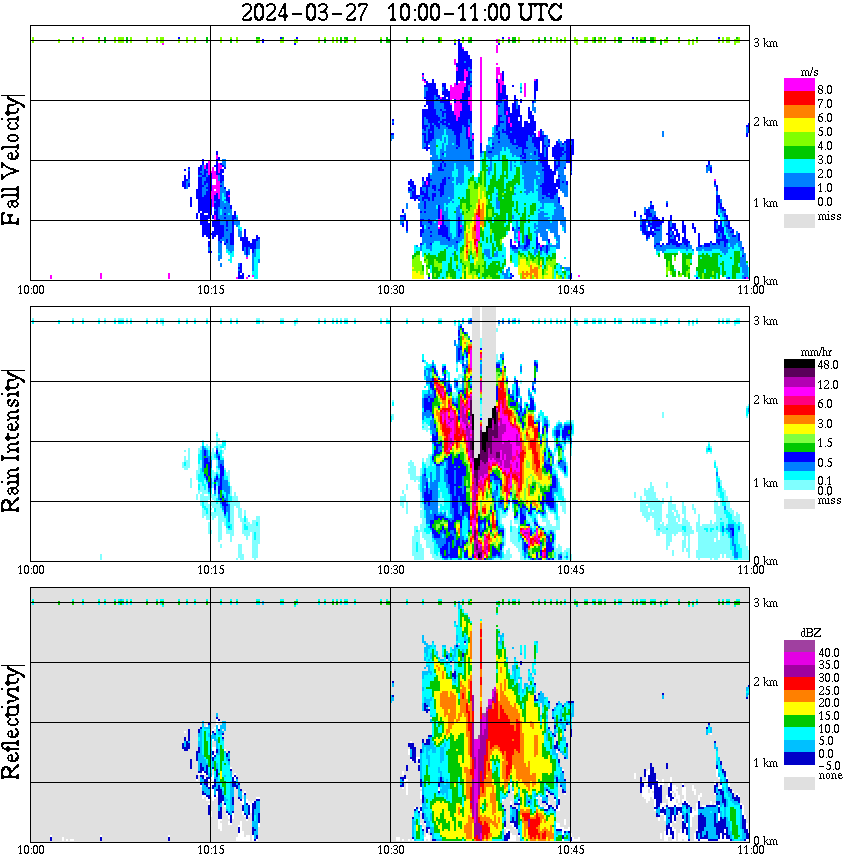Screen dimensions: 850x868
Task: Pick the orange swatch in the m/s legend
Action: 799,112
